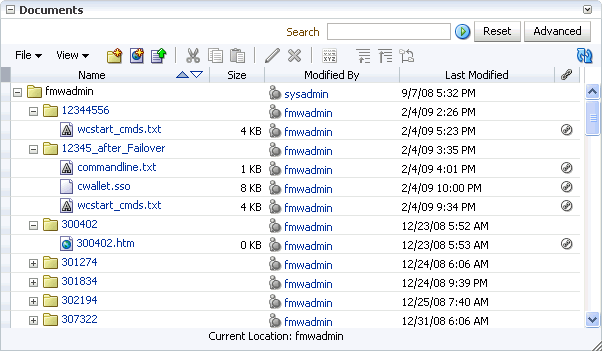
Task: Sort Name column descending
Action: pos(197,75)
